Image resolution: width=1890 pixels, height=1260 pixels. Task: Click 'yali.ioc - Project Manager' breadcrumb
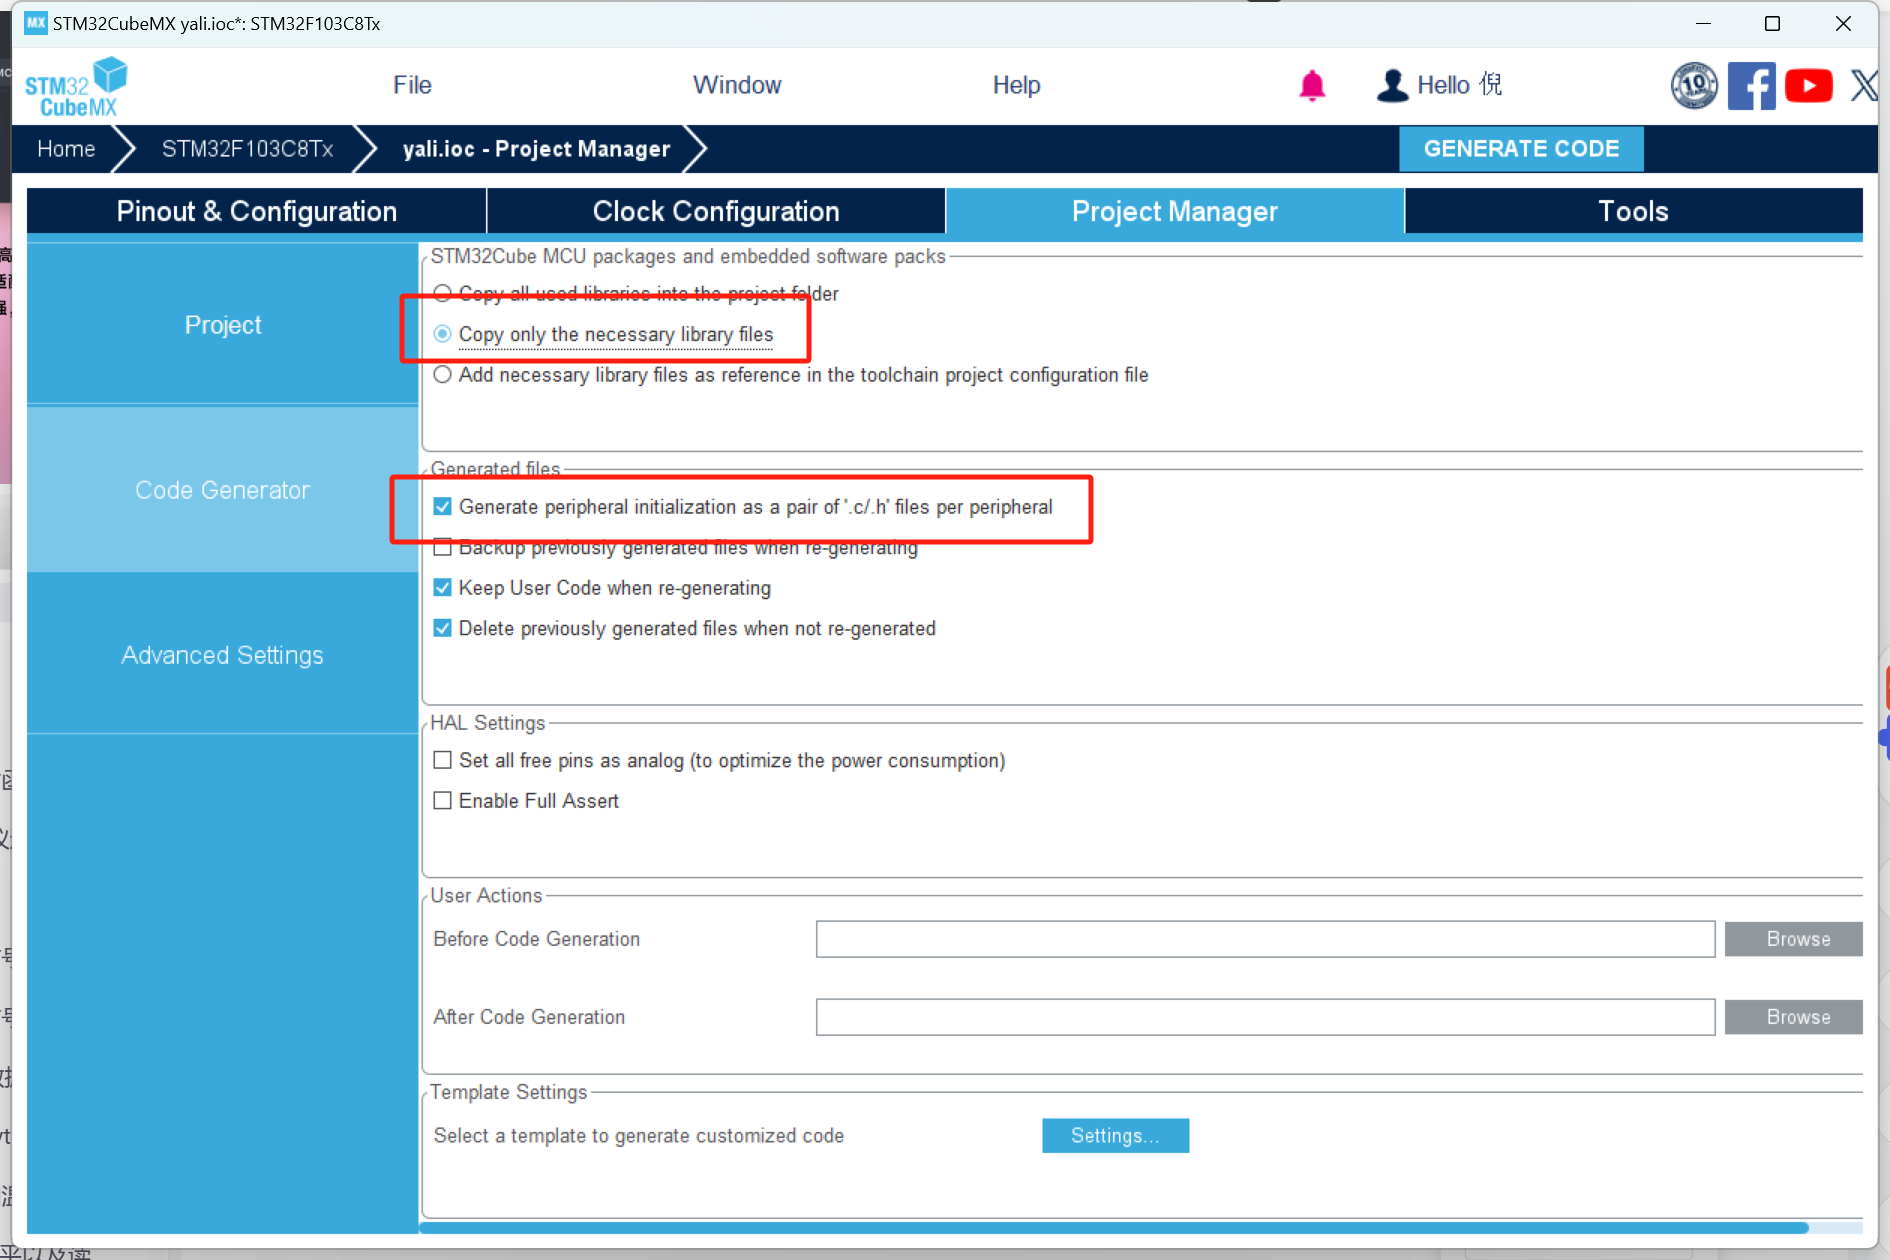tap(536, 149)
